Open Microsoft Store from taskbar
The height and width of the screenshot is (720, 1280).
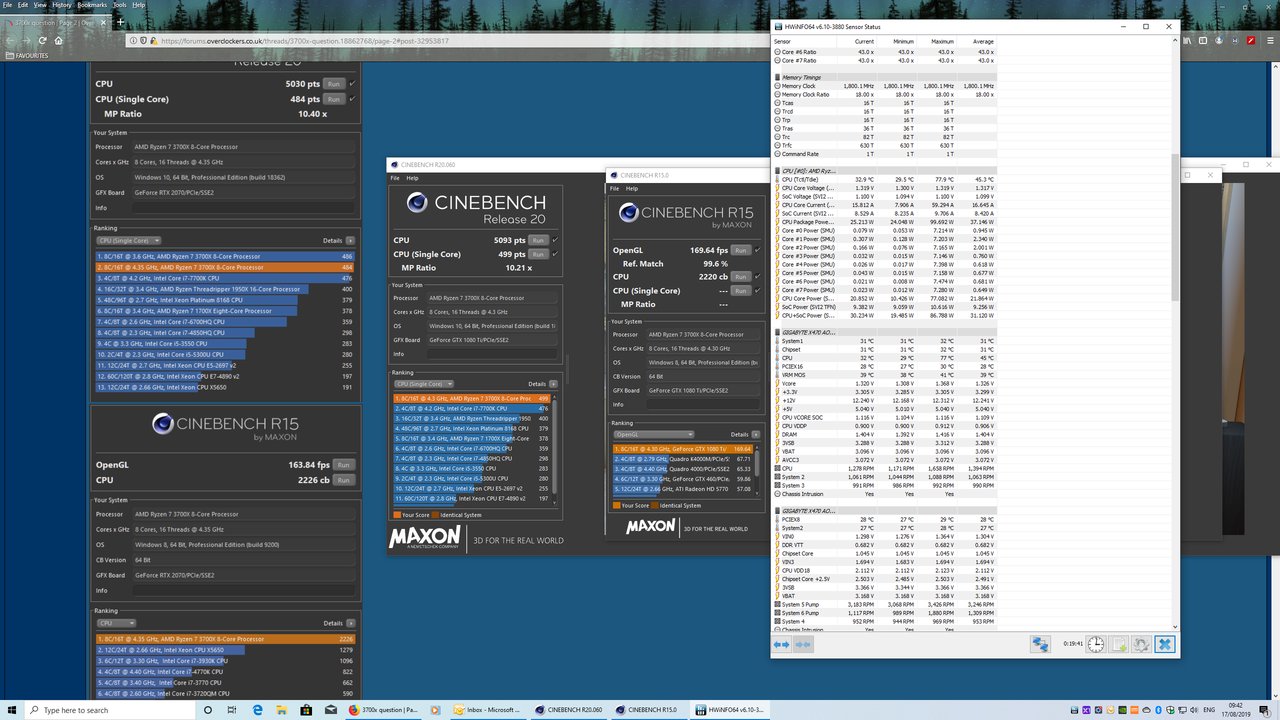point(308,710)
